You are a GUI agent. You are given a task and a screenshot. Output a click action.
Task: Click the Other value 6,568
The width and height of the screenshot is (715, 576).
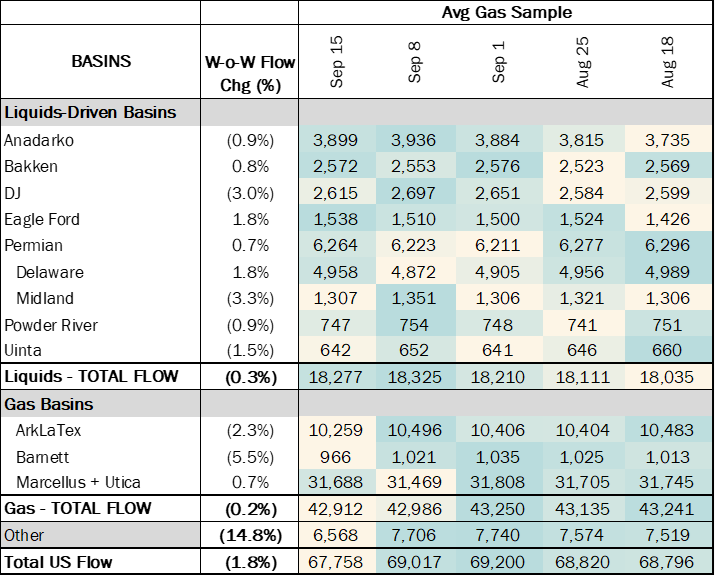pyautogui.click(x=336, y=535)
